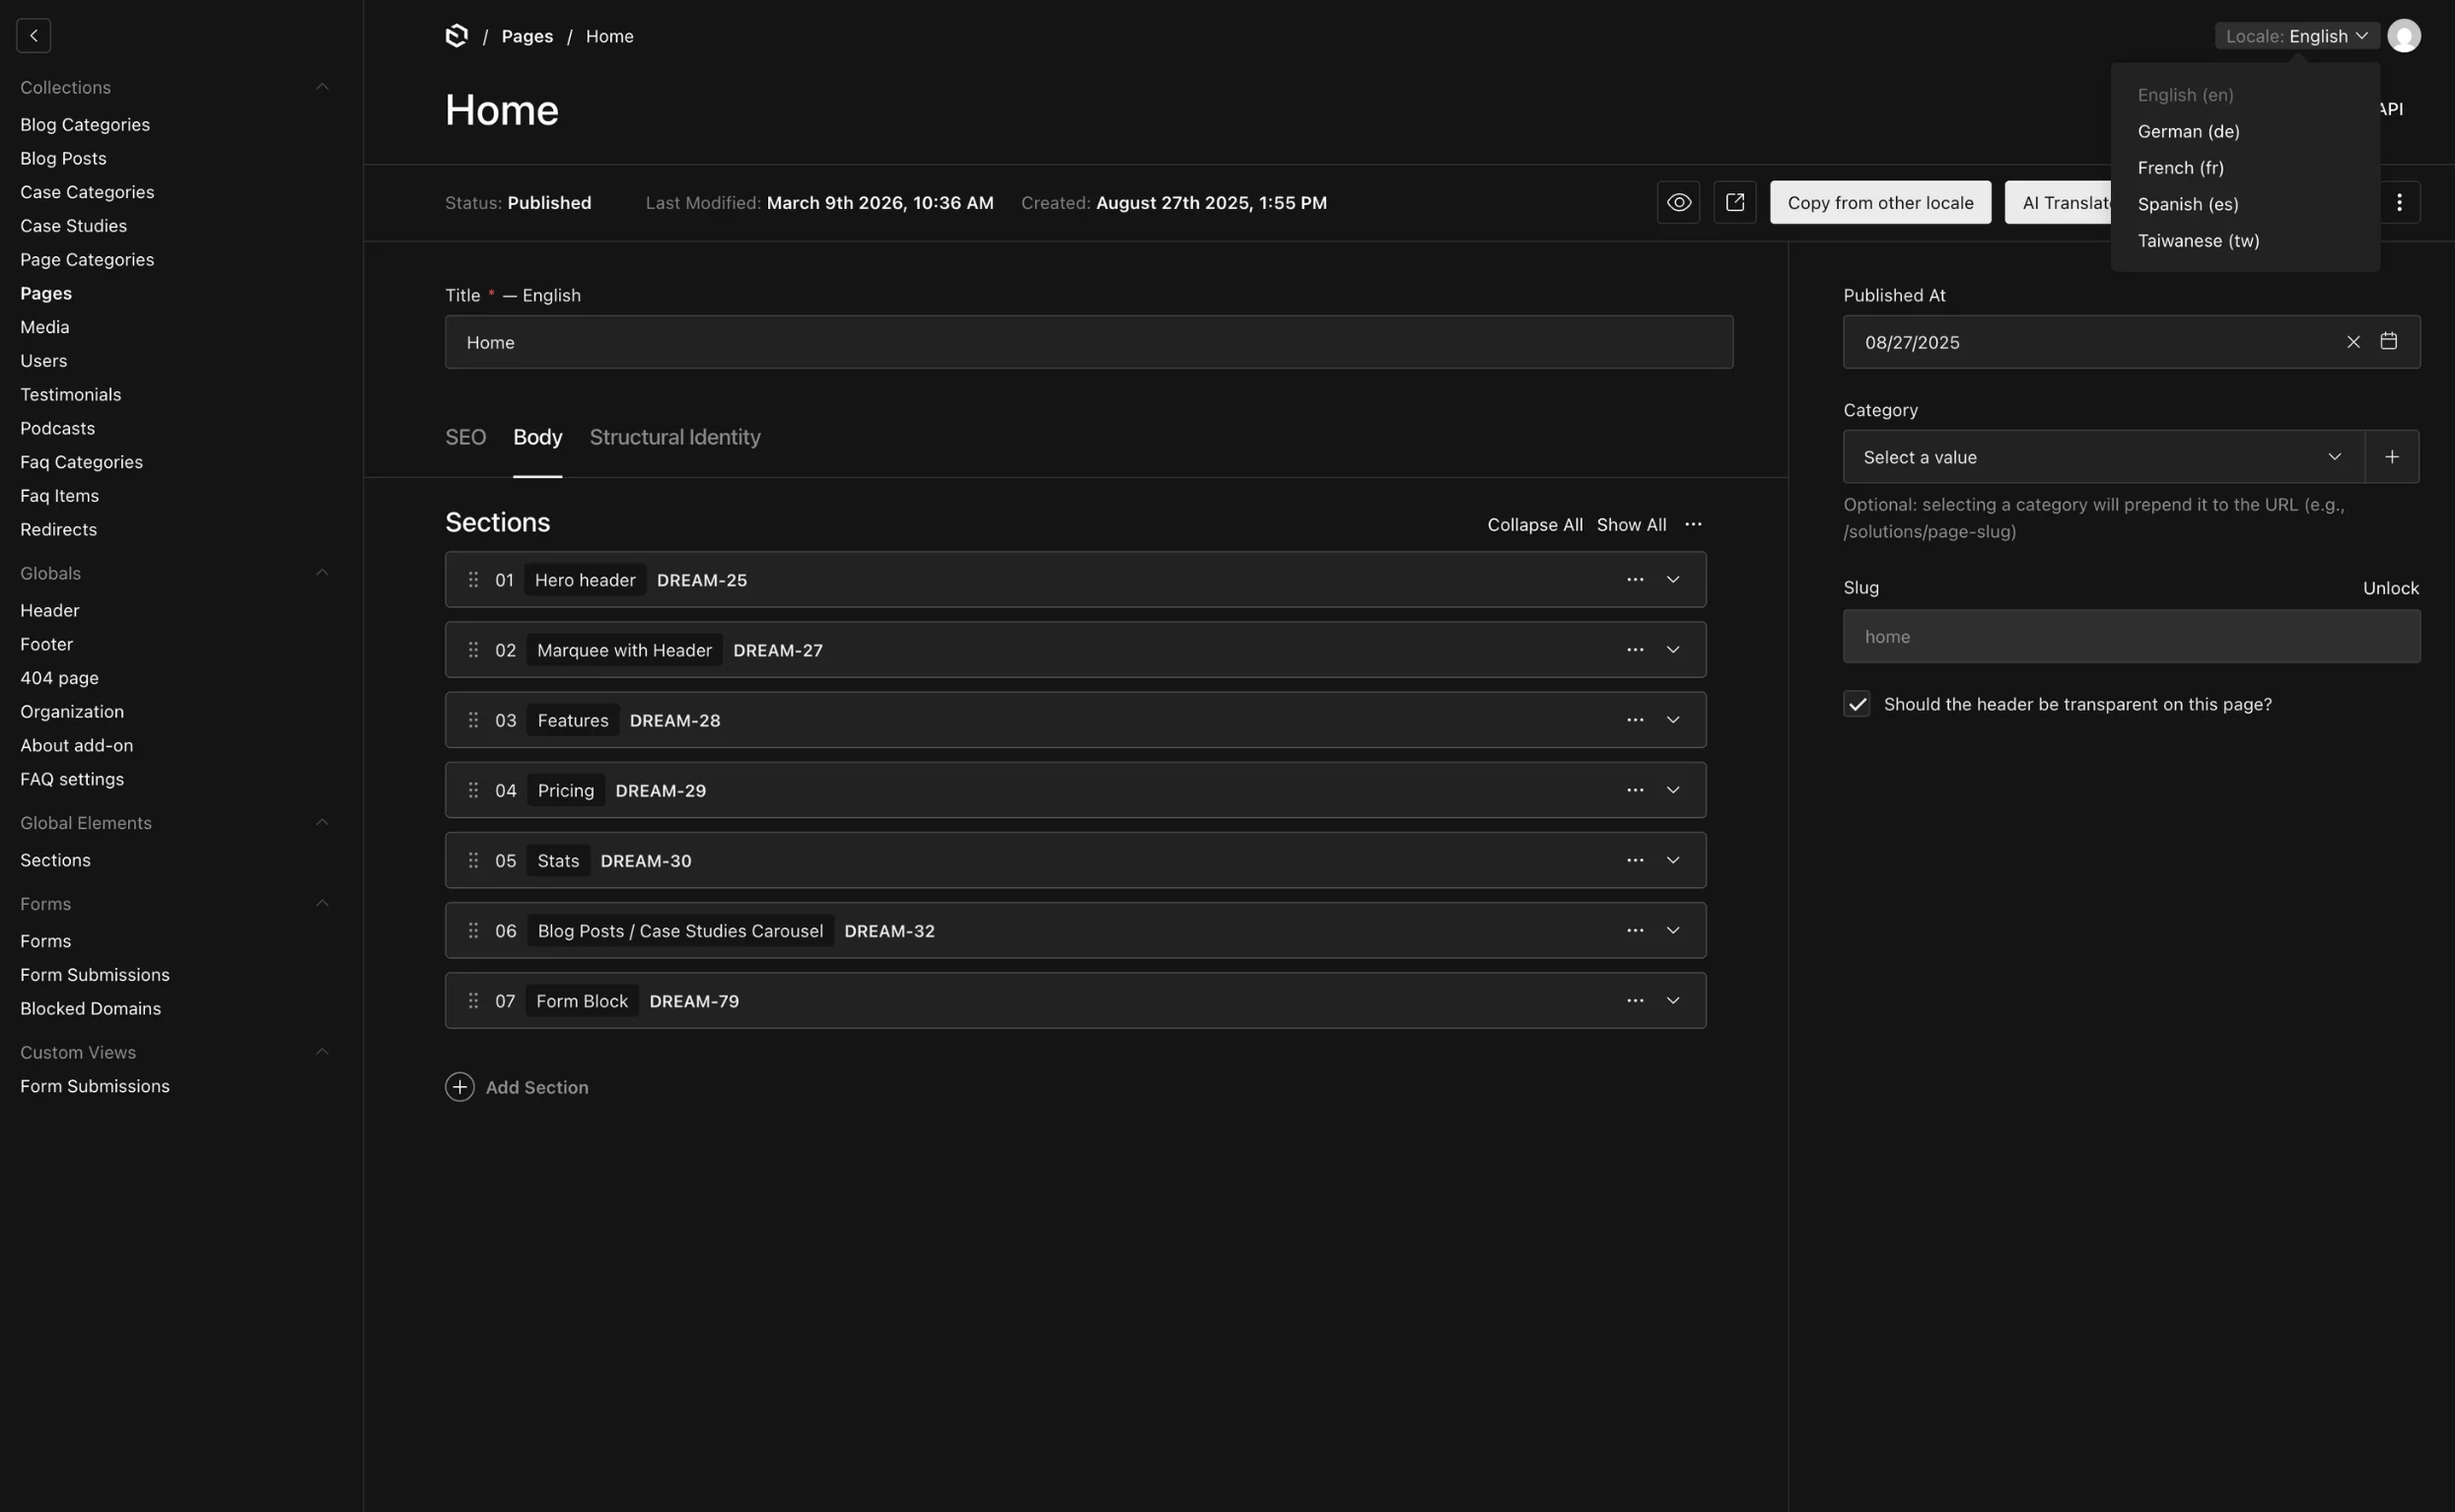Grab drag handle of Pricing row
This screenshot has height=1512, width=2455.
click(473, 790)
